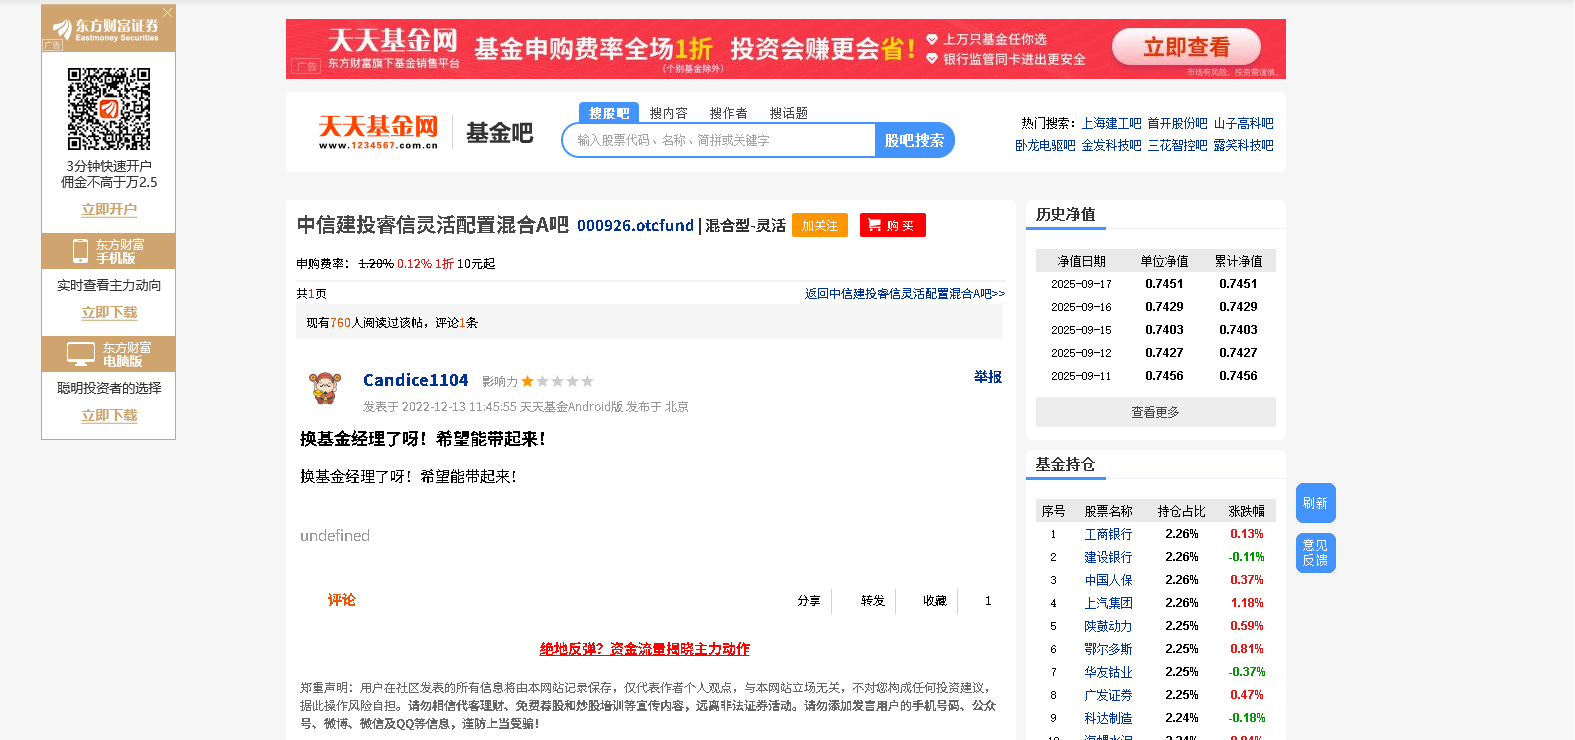This screenshot has height=740, width=1575.
Task: Click the 刷新 refresh floating button
Action: (x=1315, y=503)
